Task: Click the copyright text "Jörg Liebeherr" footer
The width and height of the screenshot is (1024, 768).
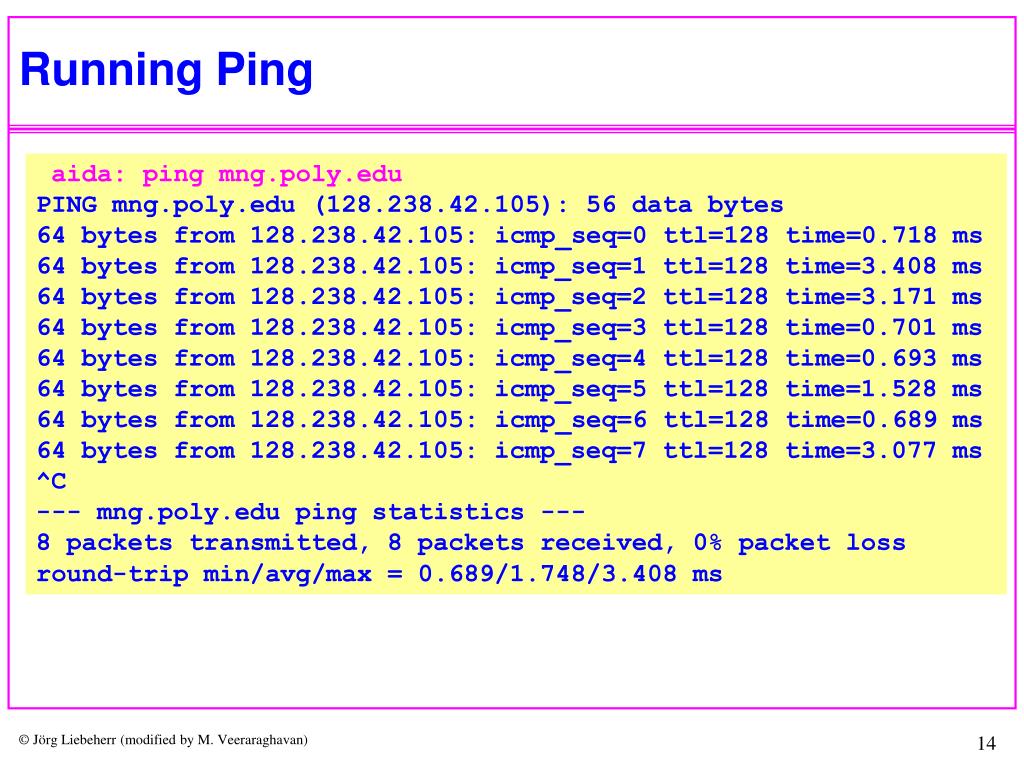Action: [163, 740]
